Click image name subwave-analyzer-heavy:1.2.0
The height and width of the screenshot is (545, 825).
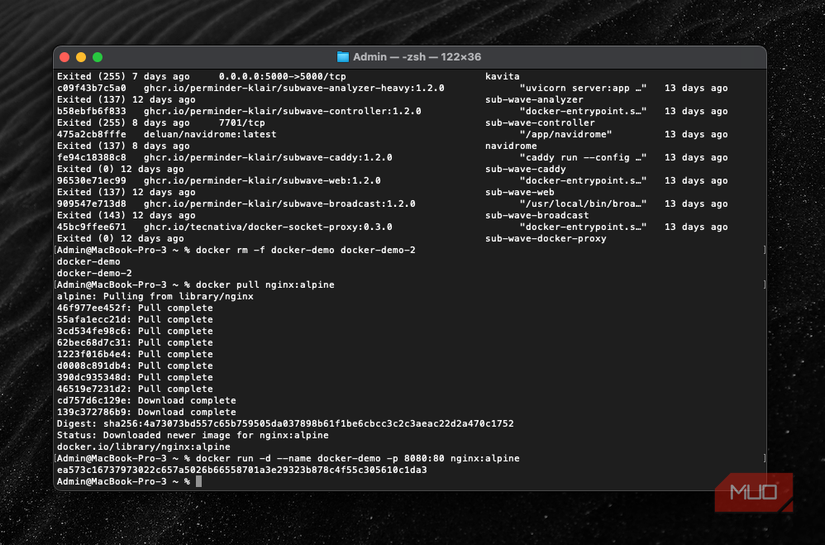coord(363,88)
